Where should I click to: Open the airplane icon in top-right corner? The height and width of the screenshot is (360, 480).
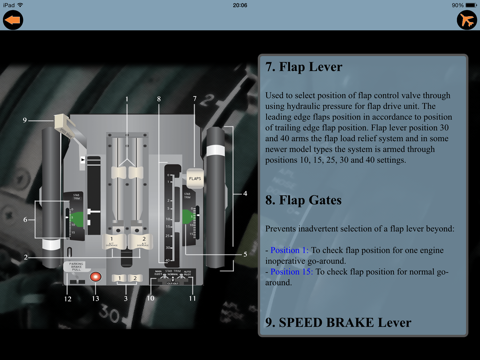click(x=467, y=20)
